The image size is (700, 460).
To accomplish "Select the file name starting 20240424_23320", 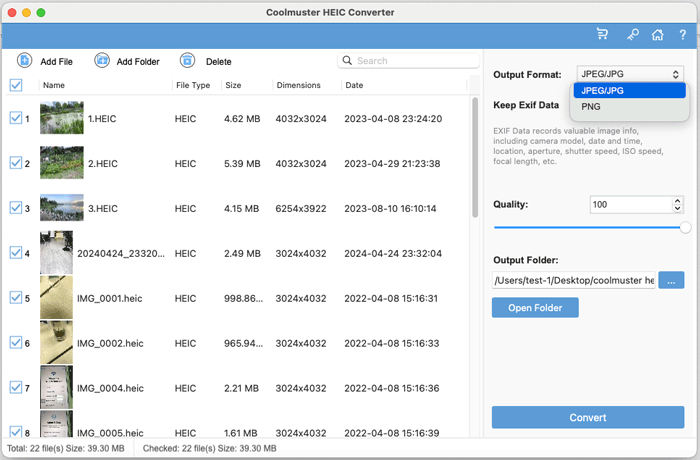I will (121, 254).
